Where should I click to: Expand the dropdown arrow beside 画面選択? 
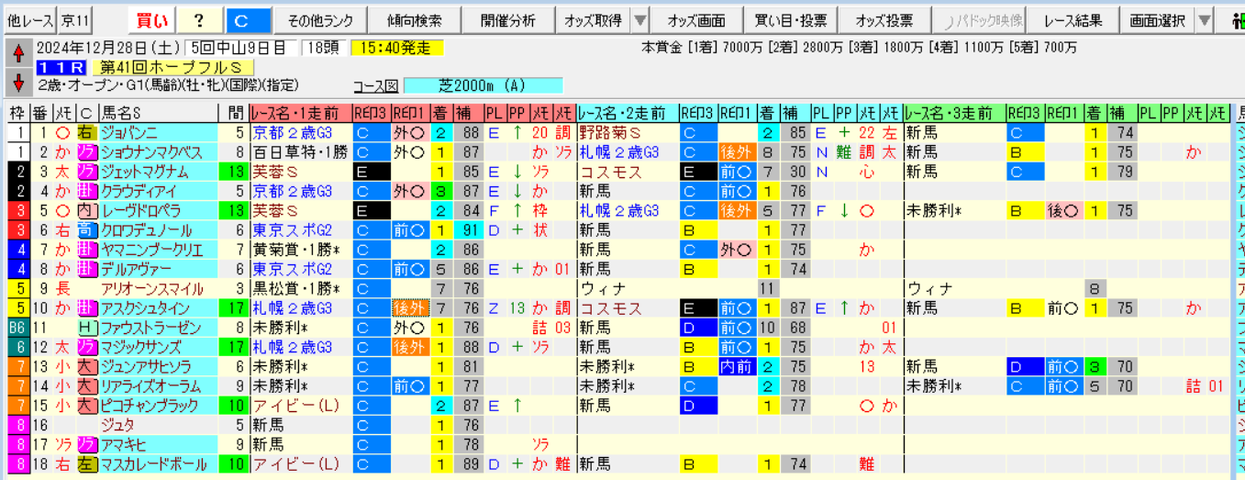click(x=1205, y=20)
